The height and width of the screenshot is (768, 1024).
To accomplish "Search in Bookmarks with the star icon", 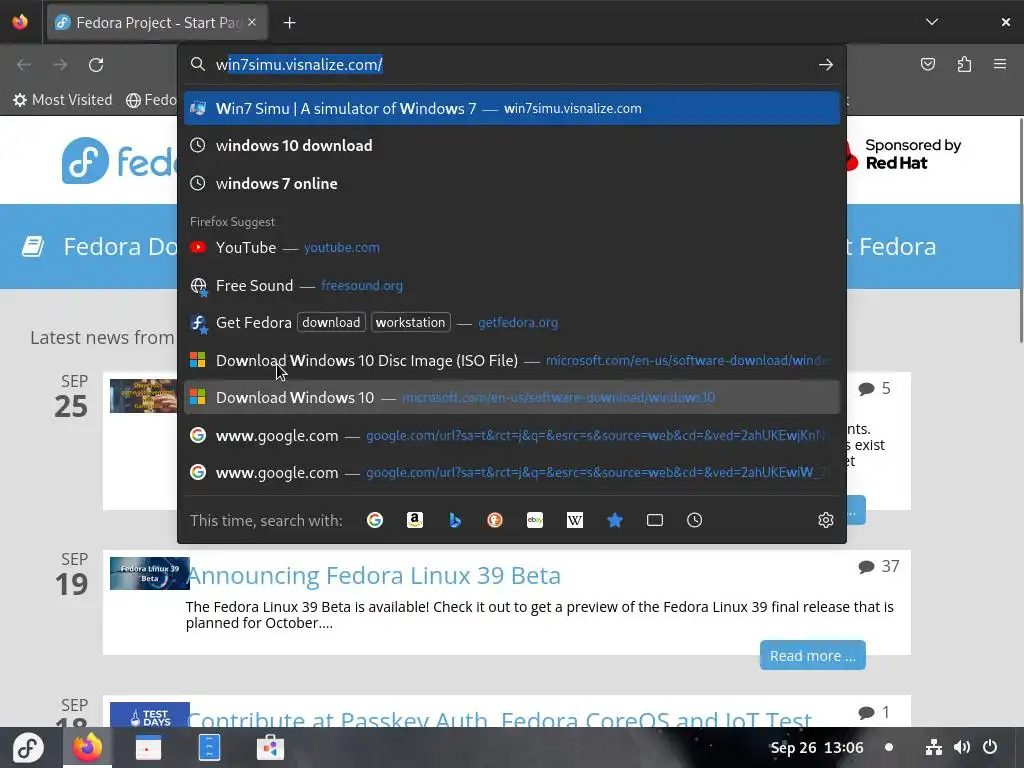I will point(615,520).
